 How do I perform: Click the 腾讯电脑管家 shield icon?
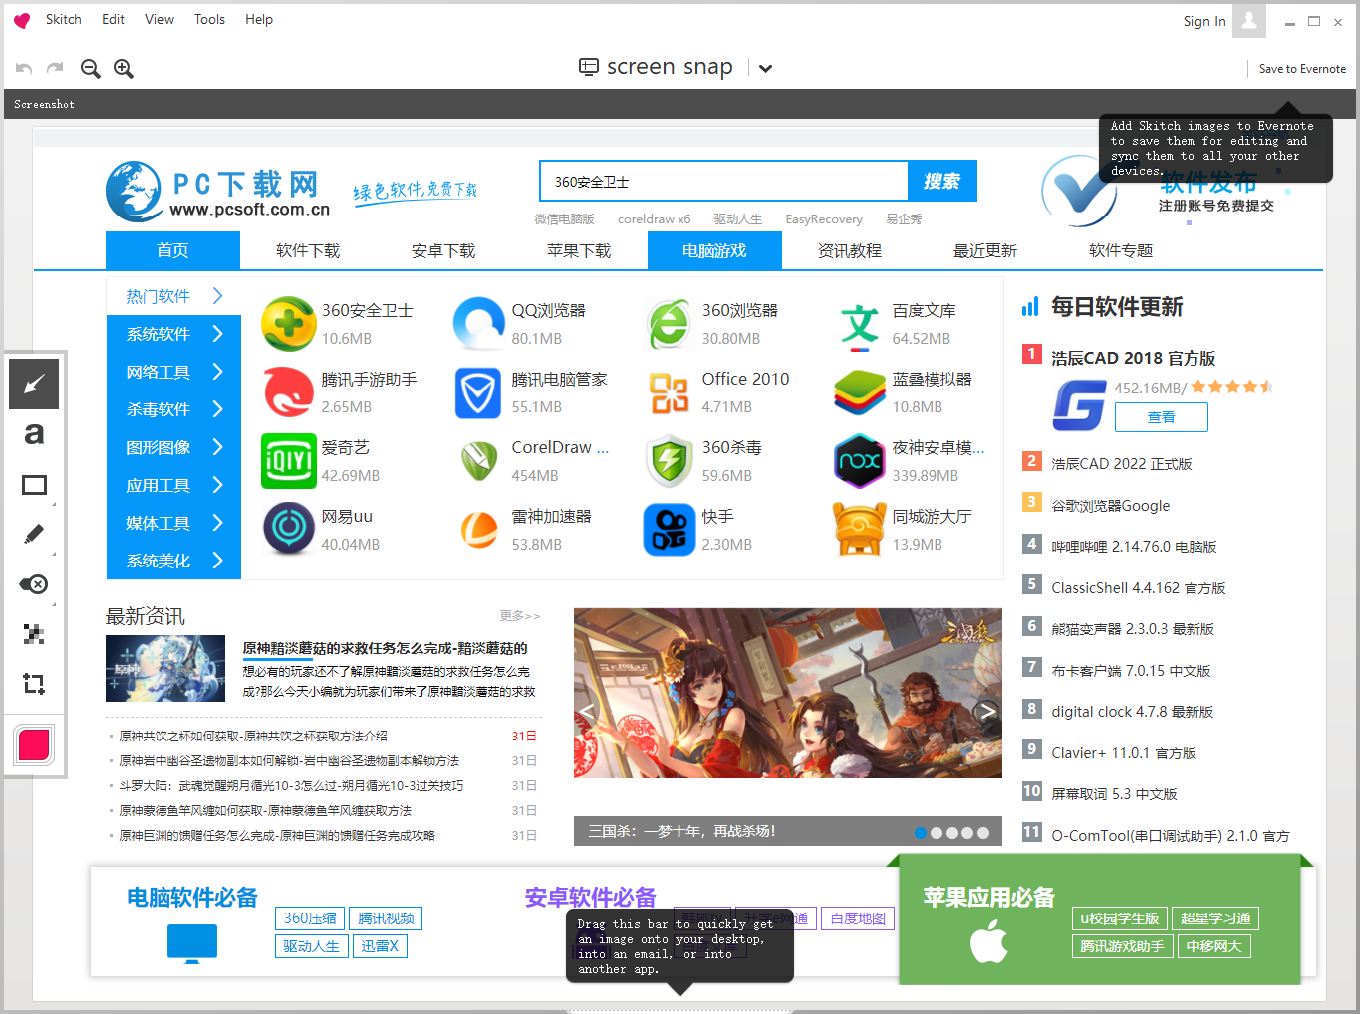[478, 393]
